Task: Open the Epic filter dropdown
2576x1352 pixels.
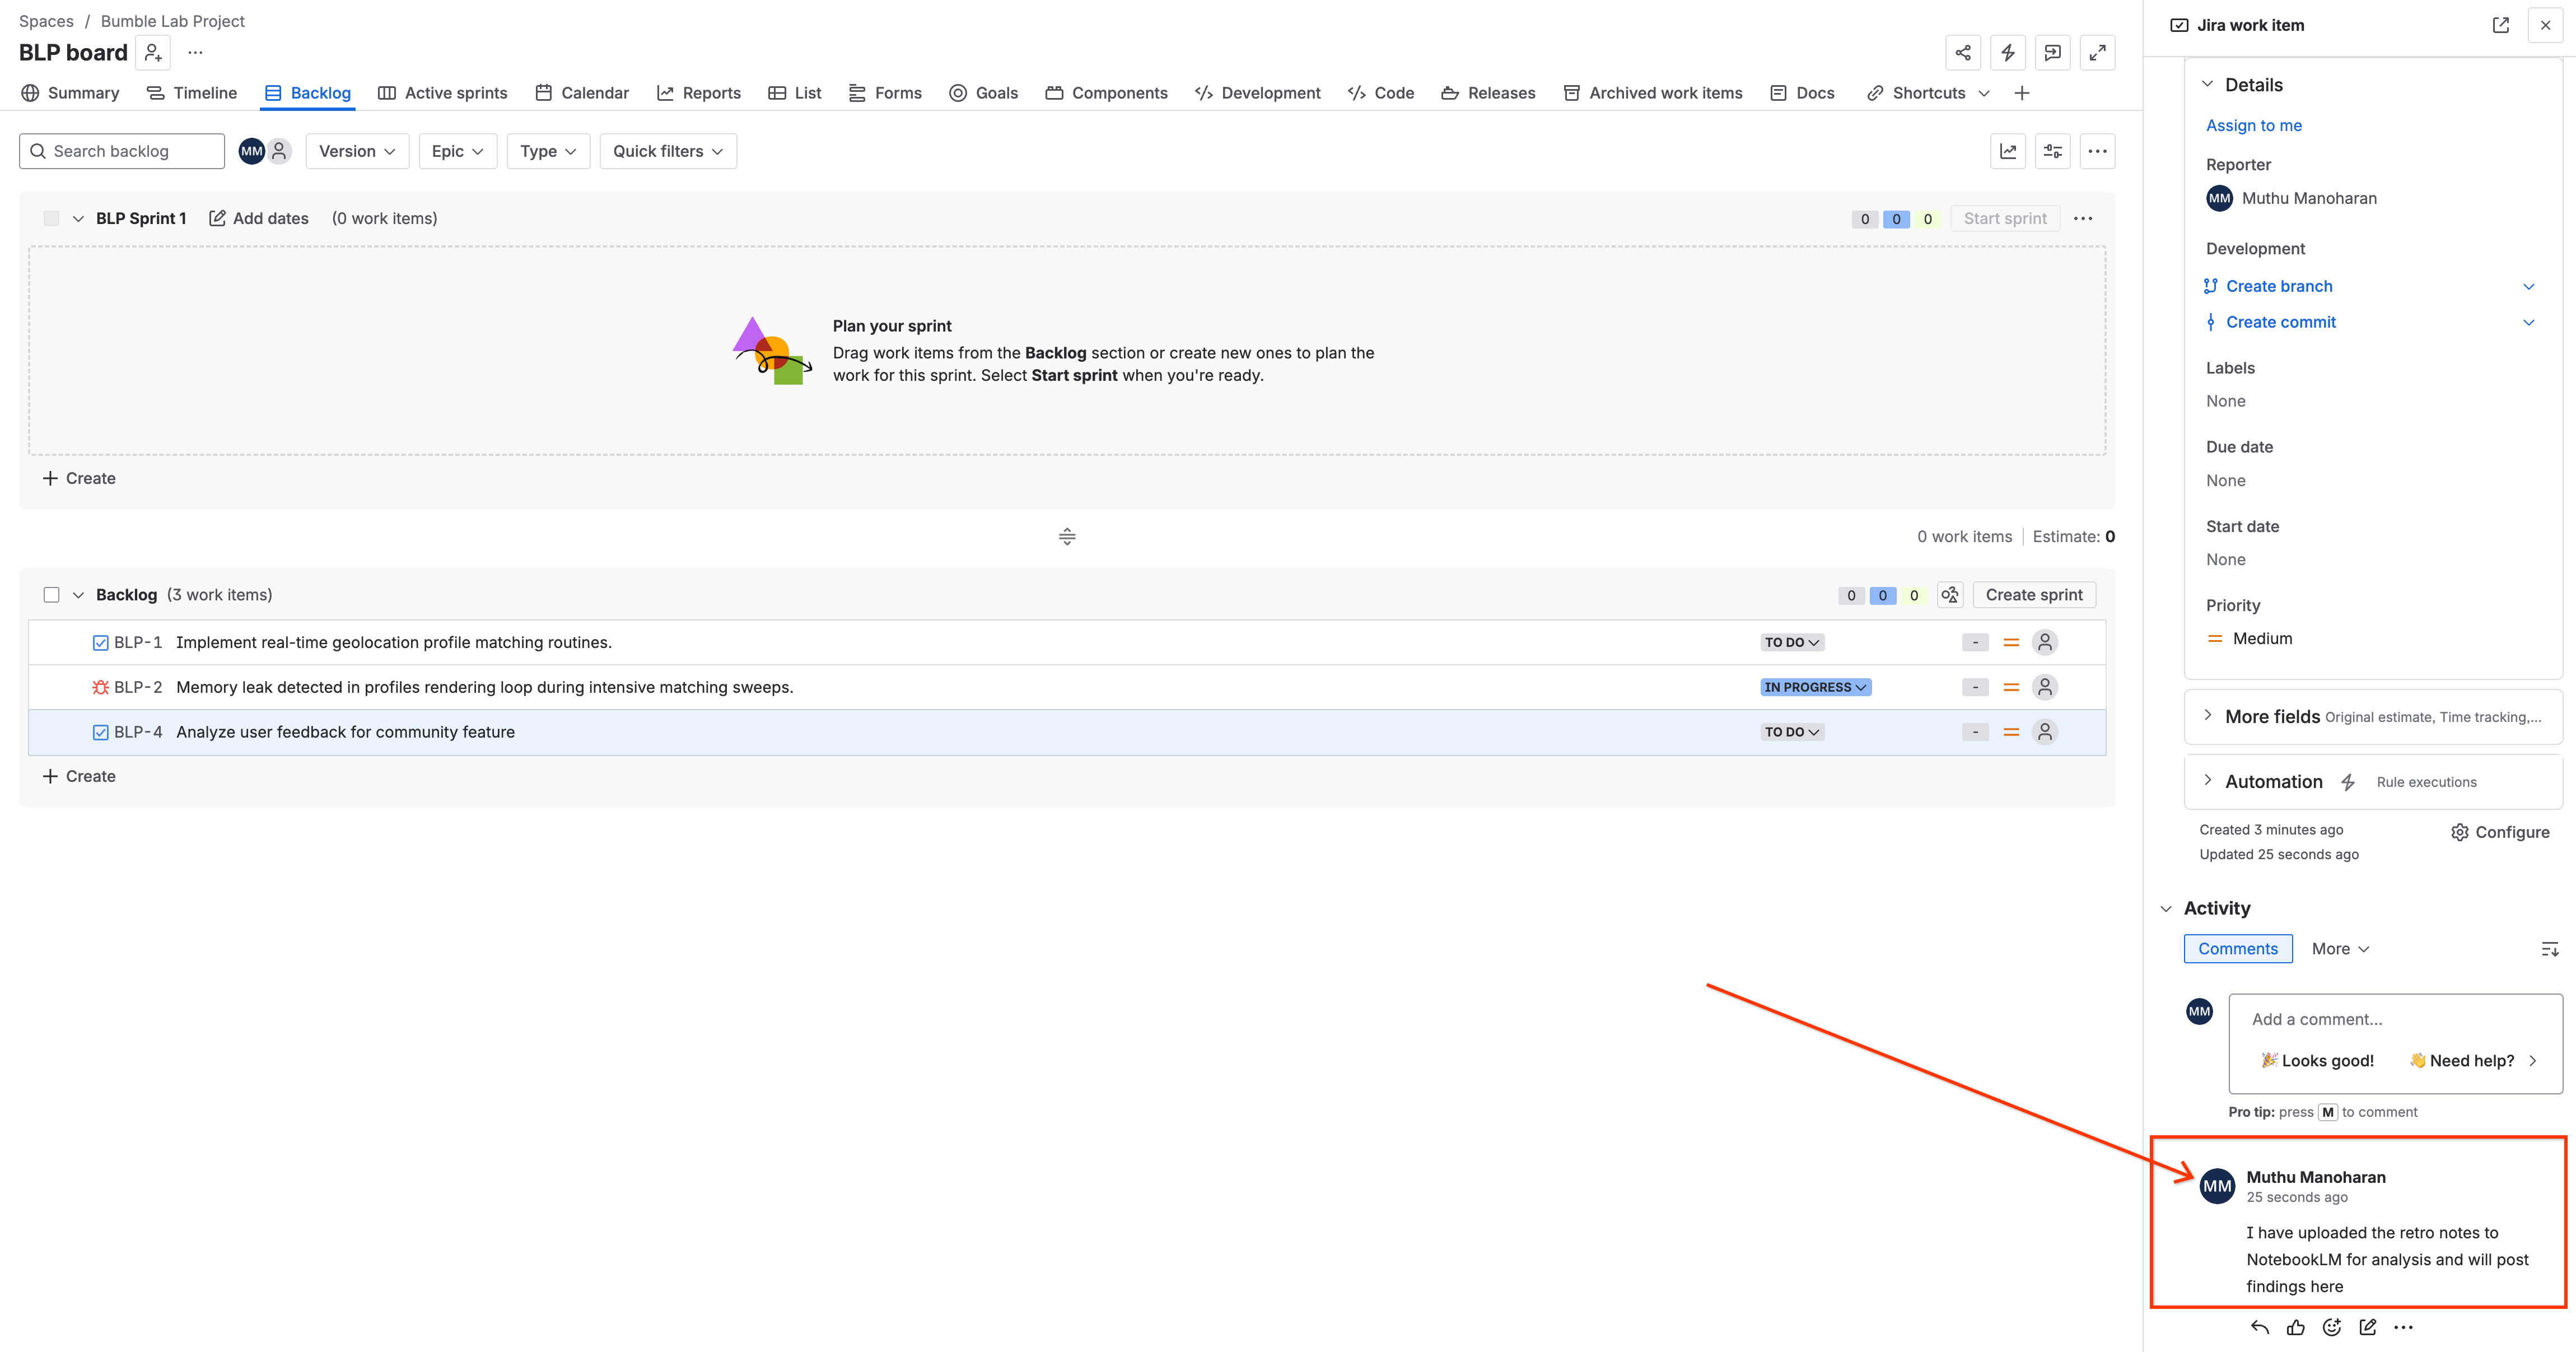Action: coord(458,151)
